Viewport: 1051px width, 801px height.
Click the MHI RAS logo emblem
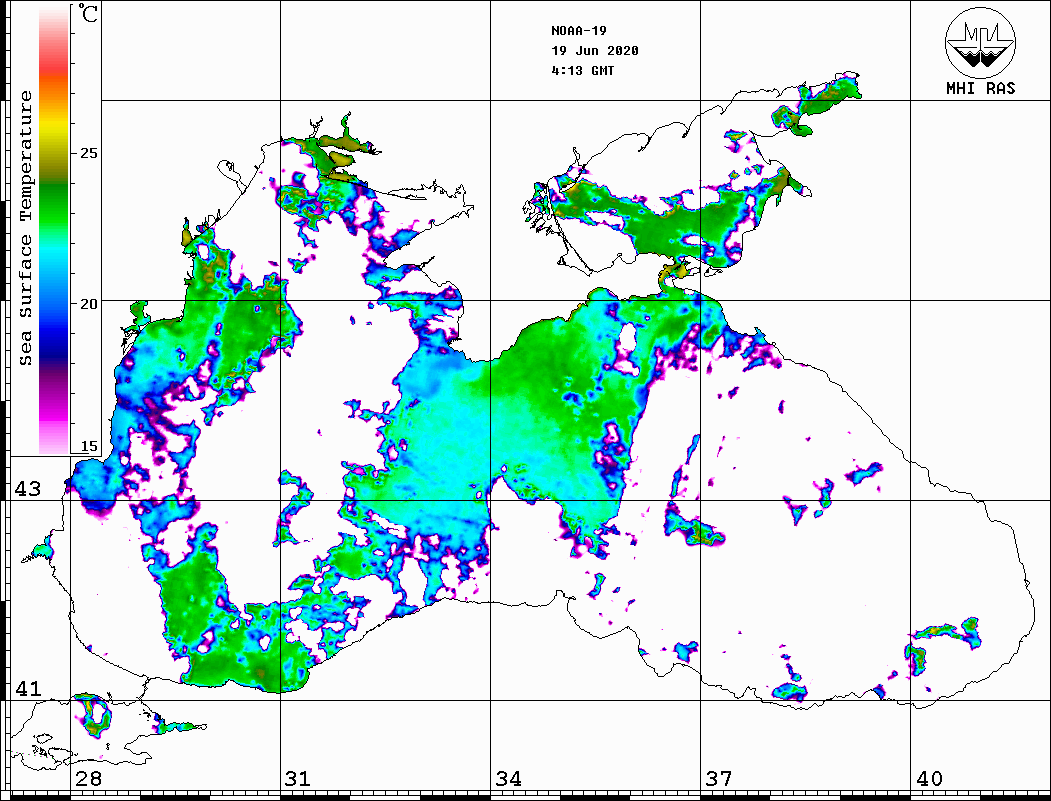(x=980, y=42)
